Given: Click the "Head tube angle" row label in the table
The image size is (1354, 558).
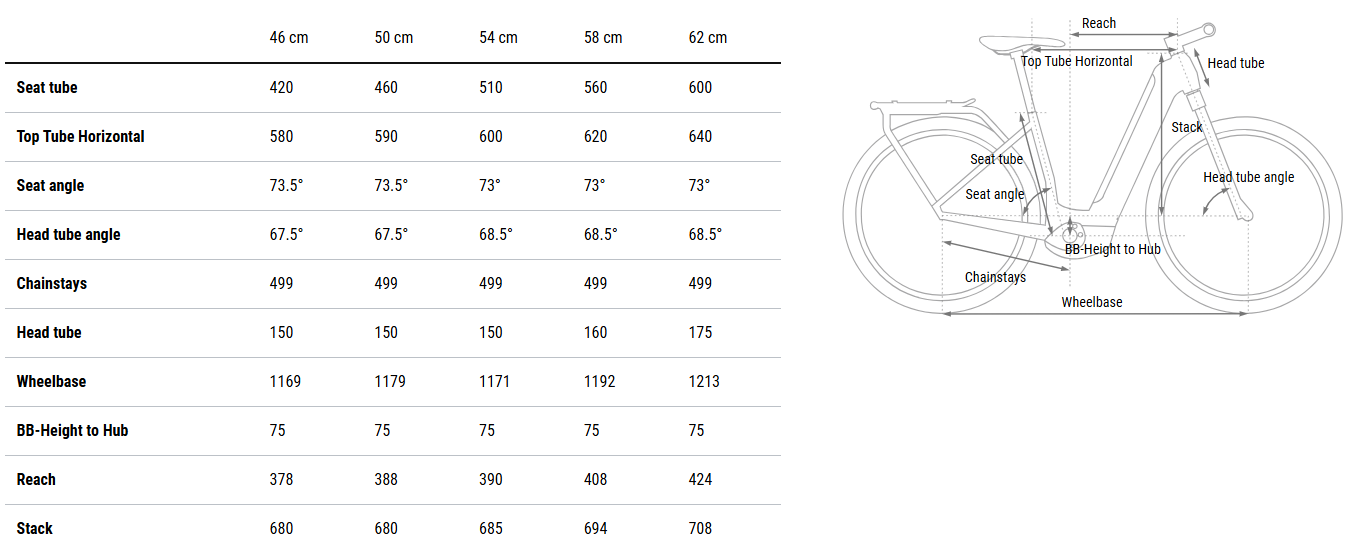Looking at the screenshot, I should [69, 234].
